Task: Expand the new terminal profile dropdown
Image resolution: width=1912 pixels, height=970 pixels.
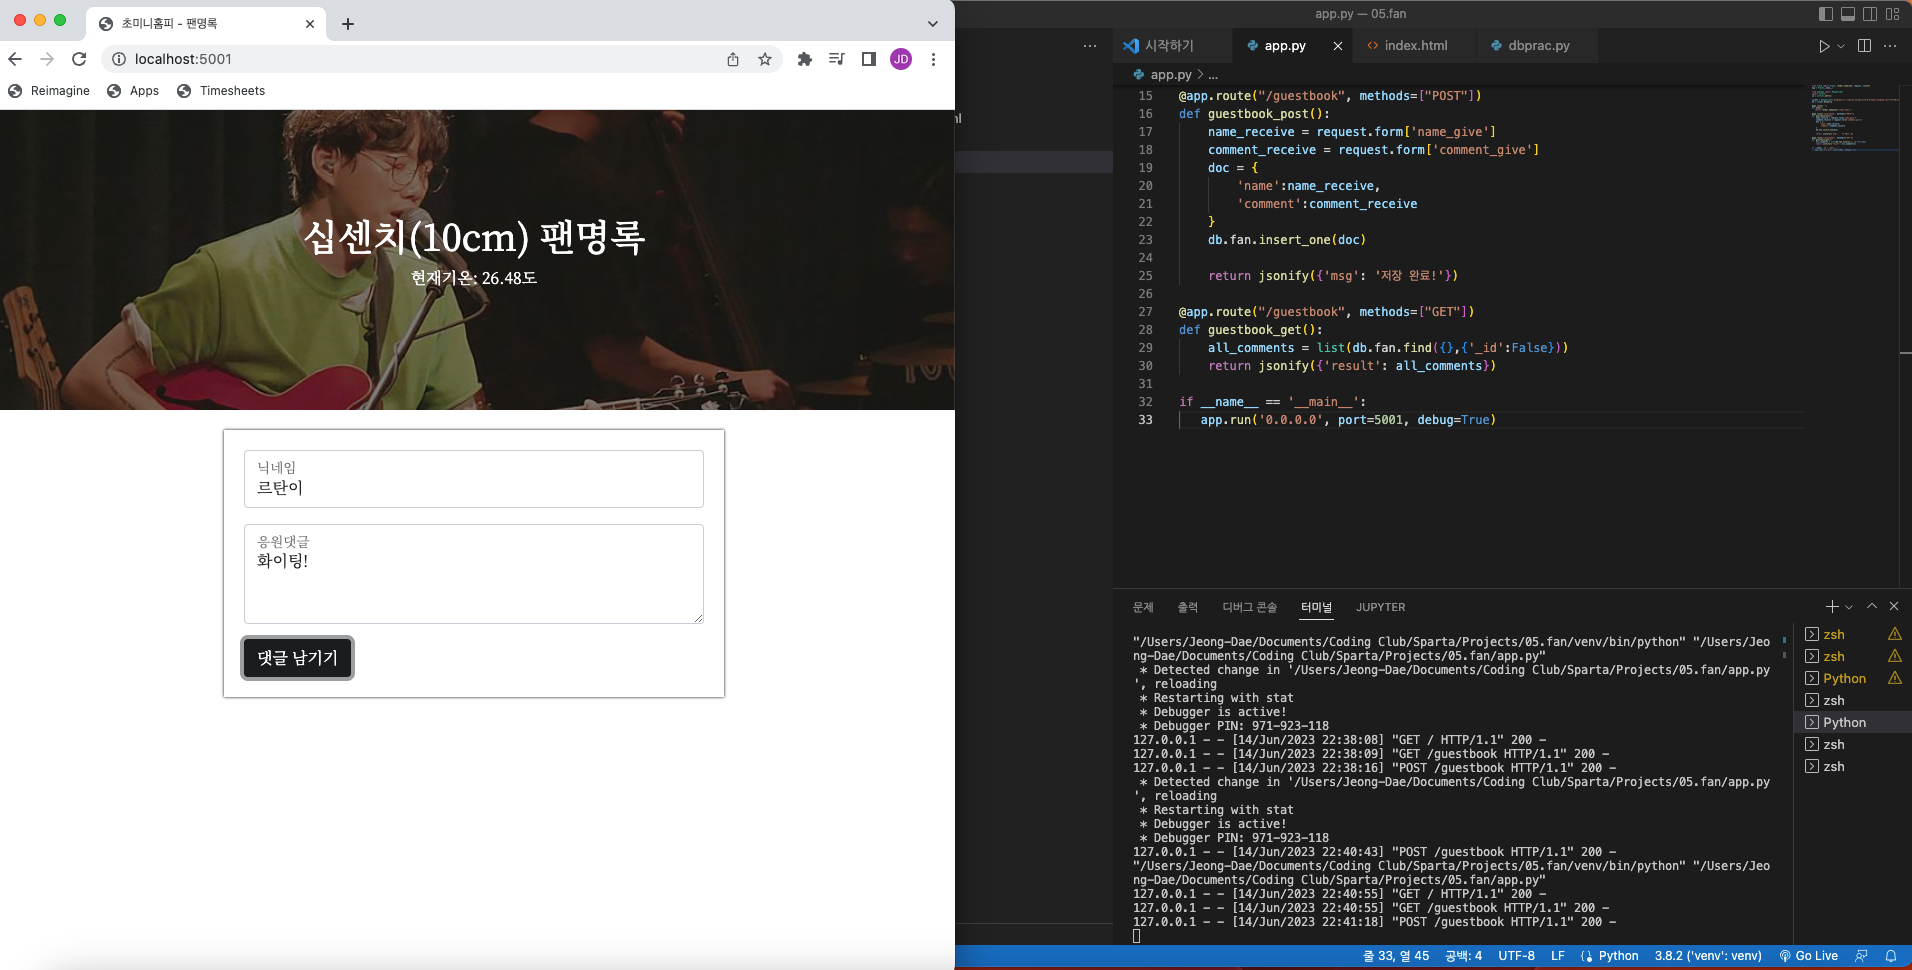Action: 1849,607
